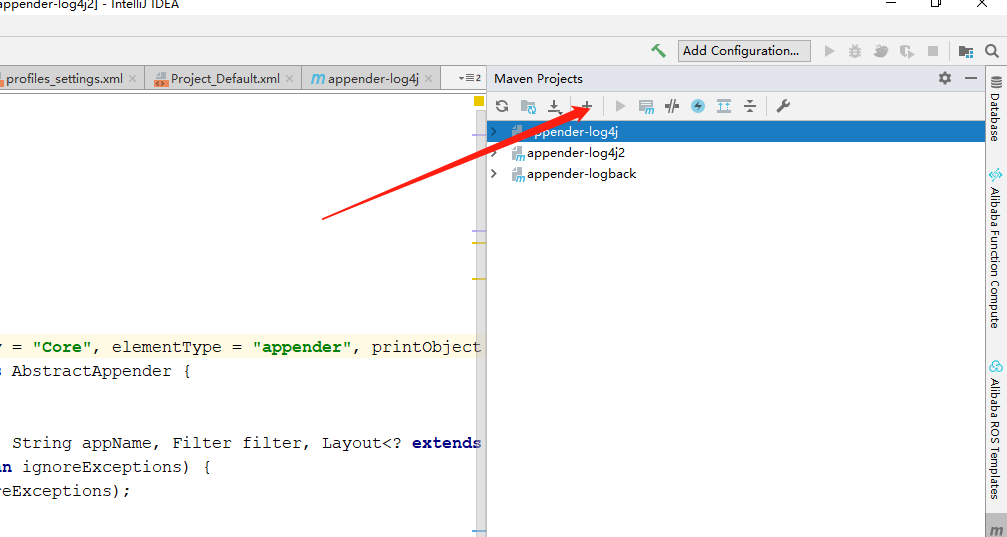Expand the appender-logback Maven node

494,174
